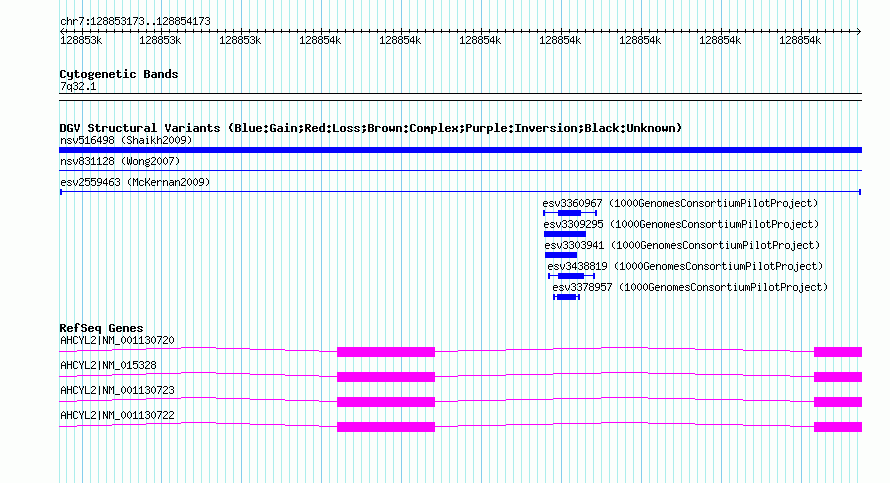Click the AHCYL2|NM_001130720 transcript label
The width and height of the screenshot is (890, 483).
[117, 341]
